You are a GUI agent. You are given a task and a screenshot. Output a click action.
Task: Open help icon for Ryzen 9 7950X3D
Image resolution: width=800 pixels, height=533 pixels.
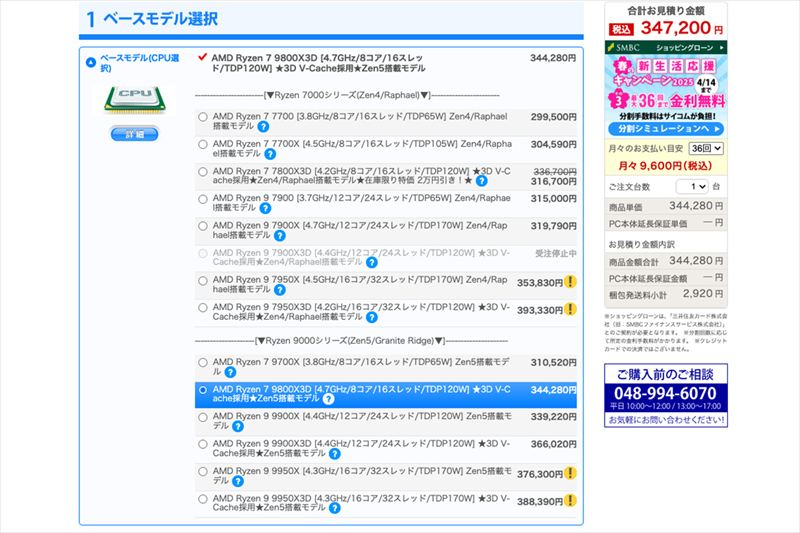pyautogui.click(x=372, y=317)
